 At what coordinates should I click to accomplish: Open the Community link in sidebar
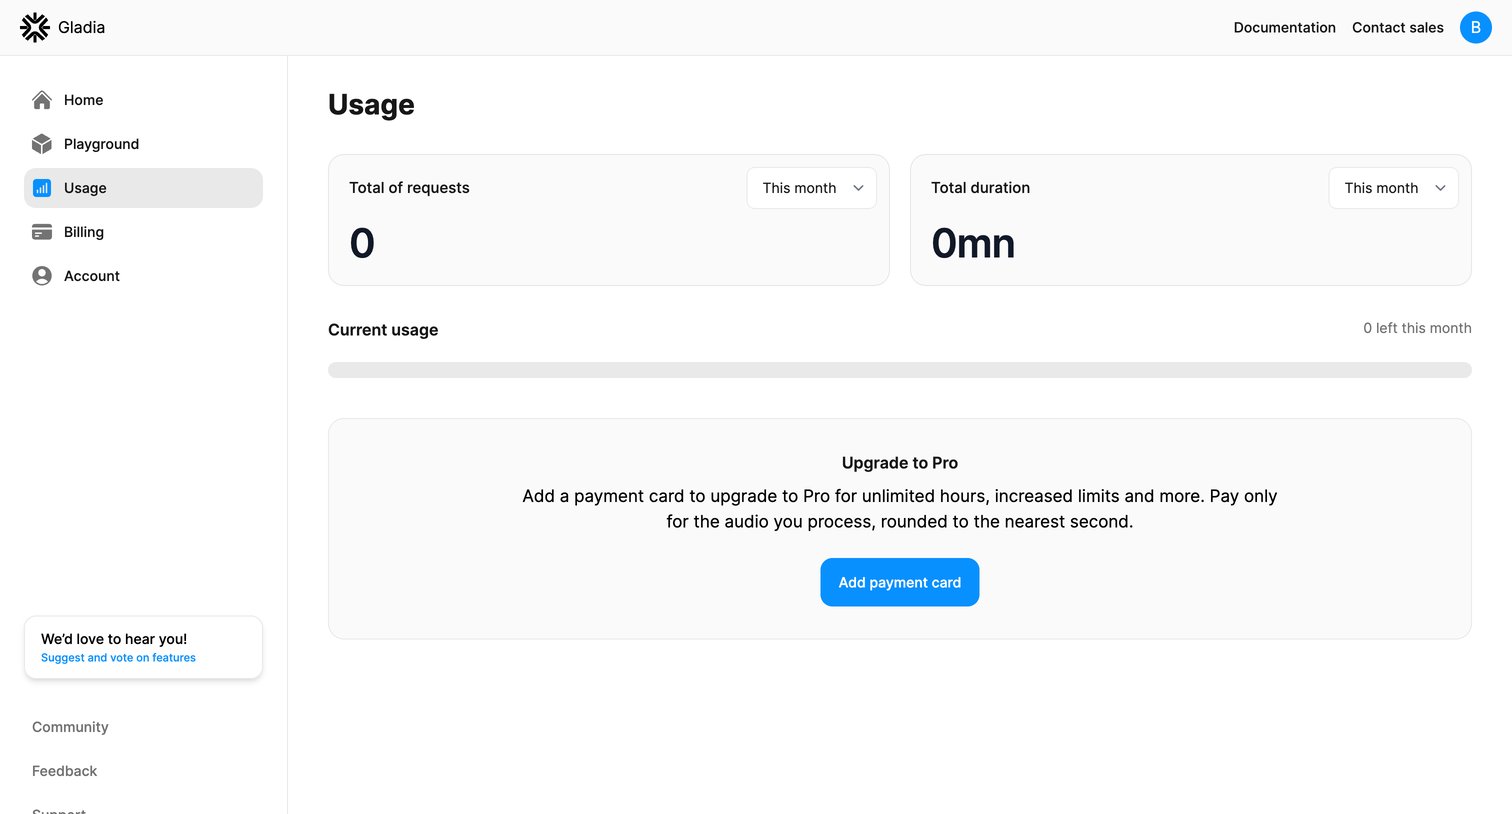(70, 727)
